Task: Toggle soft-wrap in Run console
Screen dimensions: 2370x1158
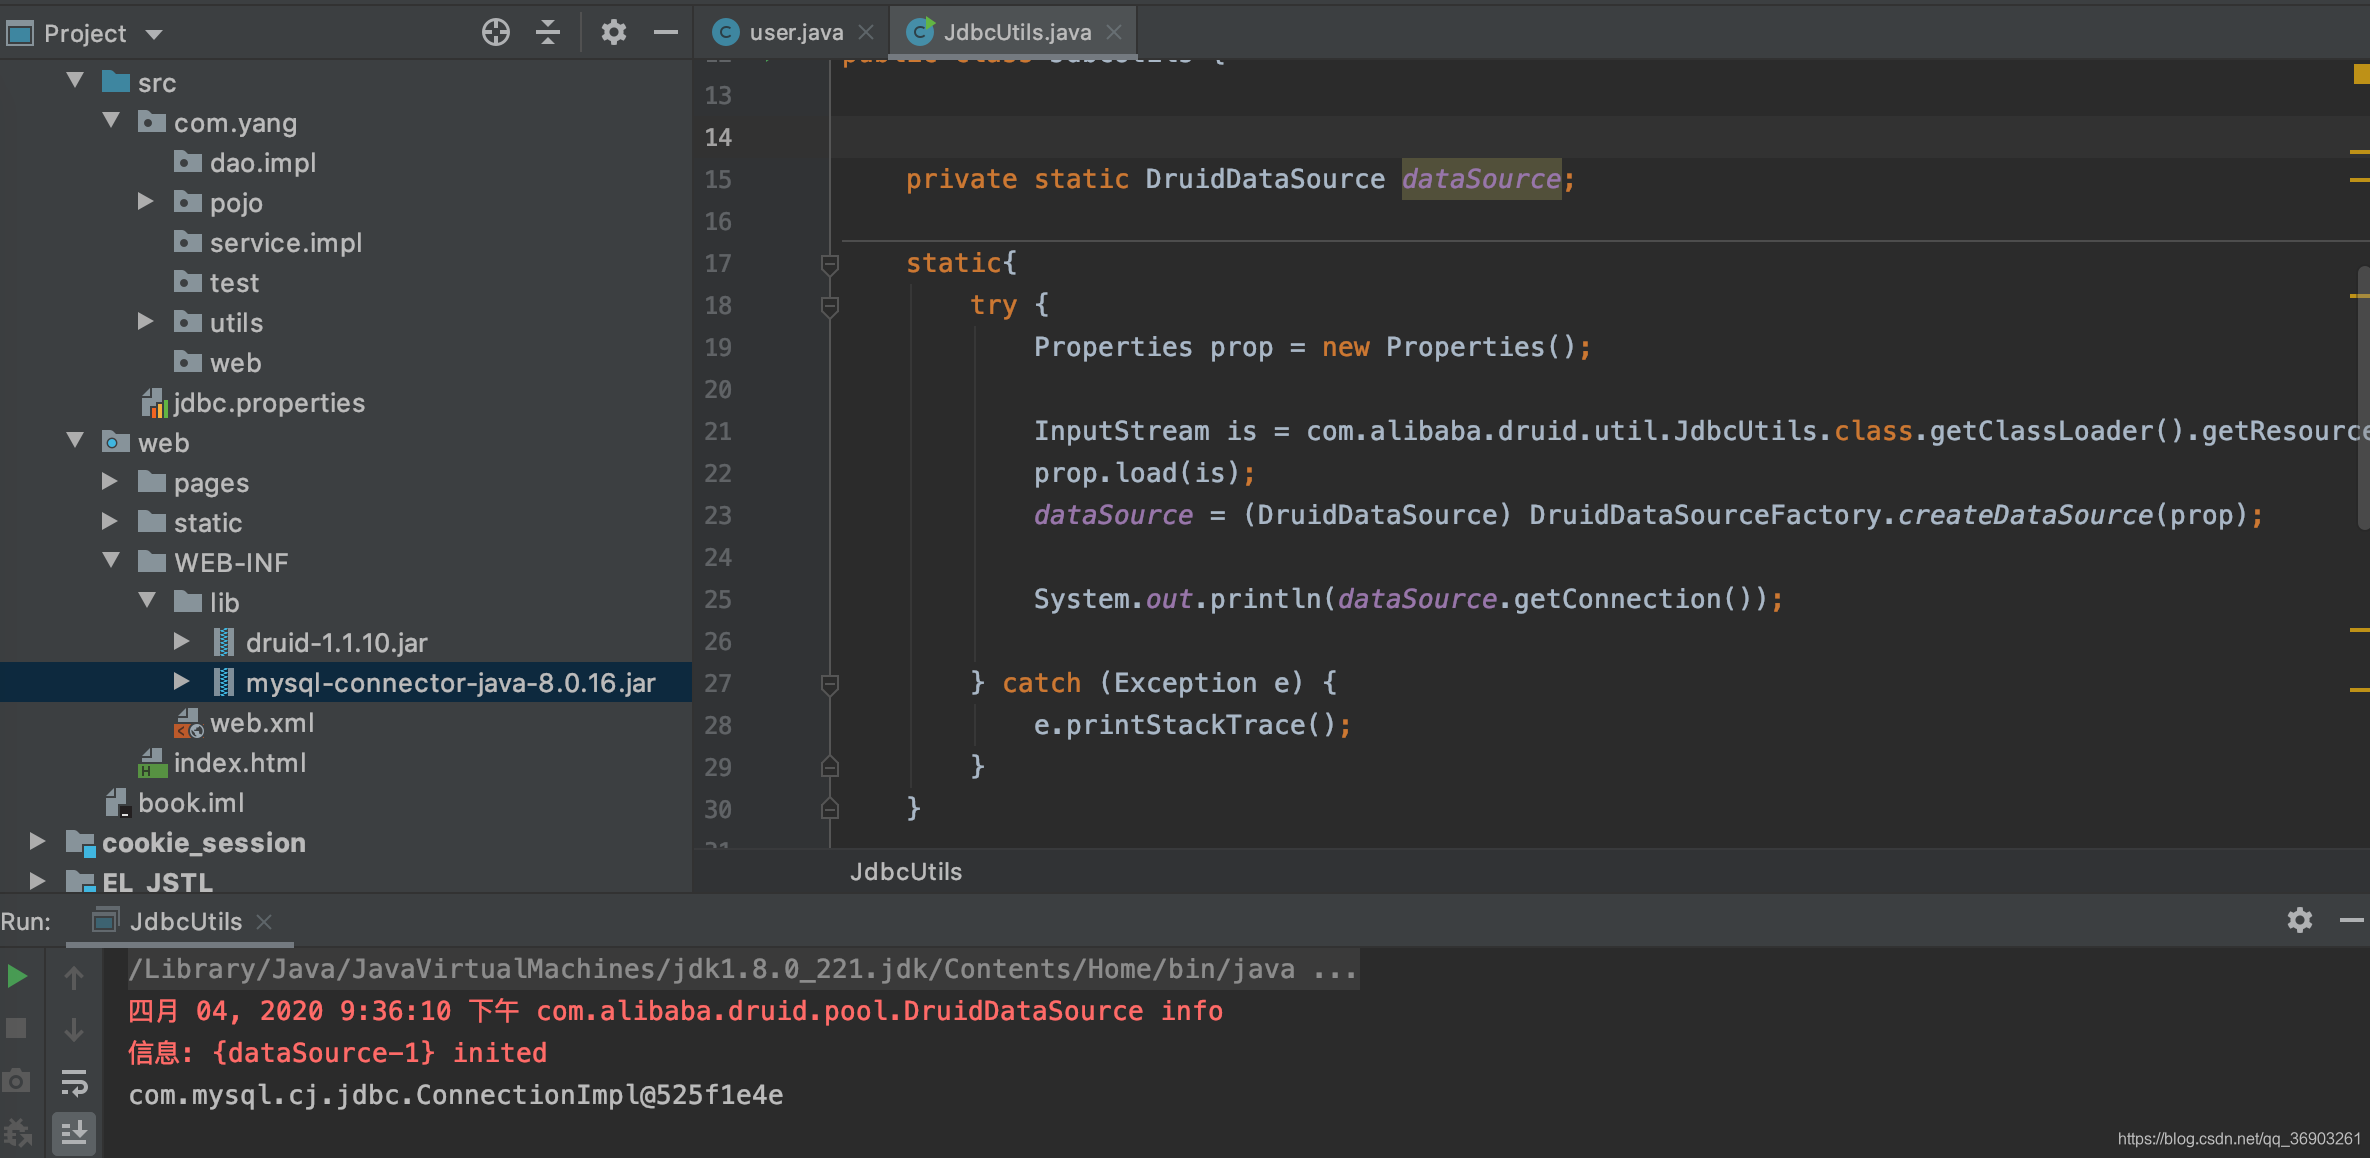Action: pyautogui.click(x=74, y=1082)
